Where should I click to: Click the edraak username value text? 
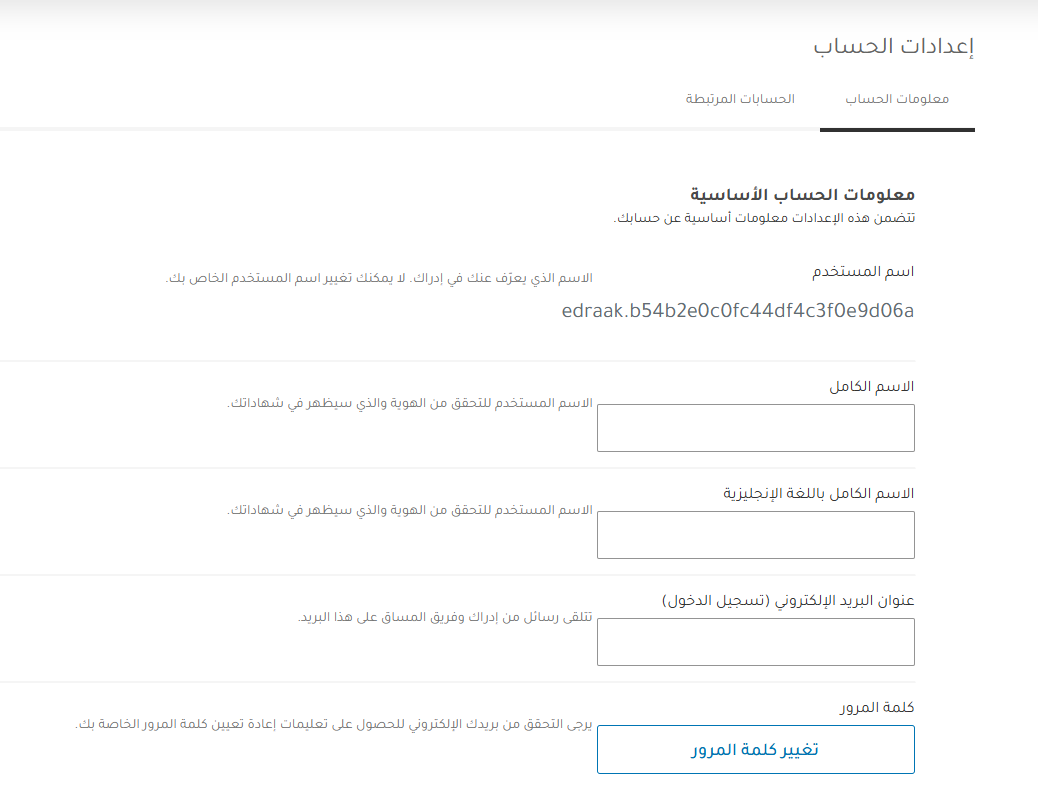(x=738, y=311)
